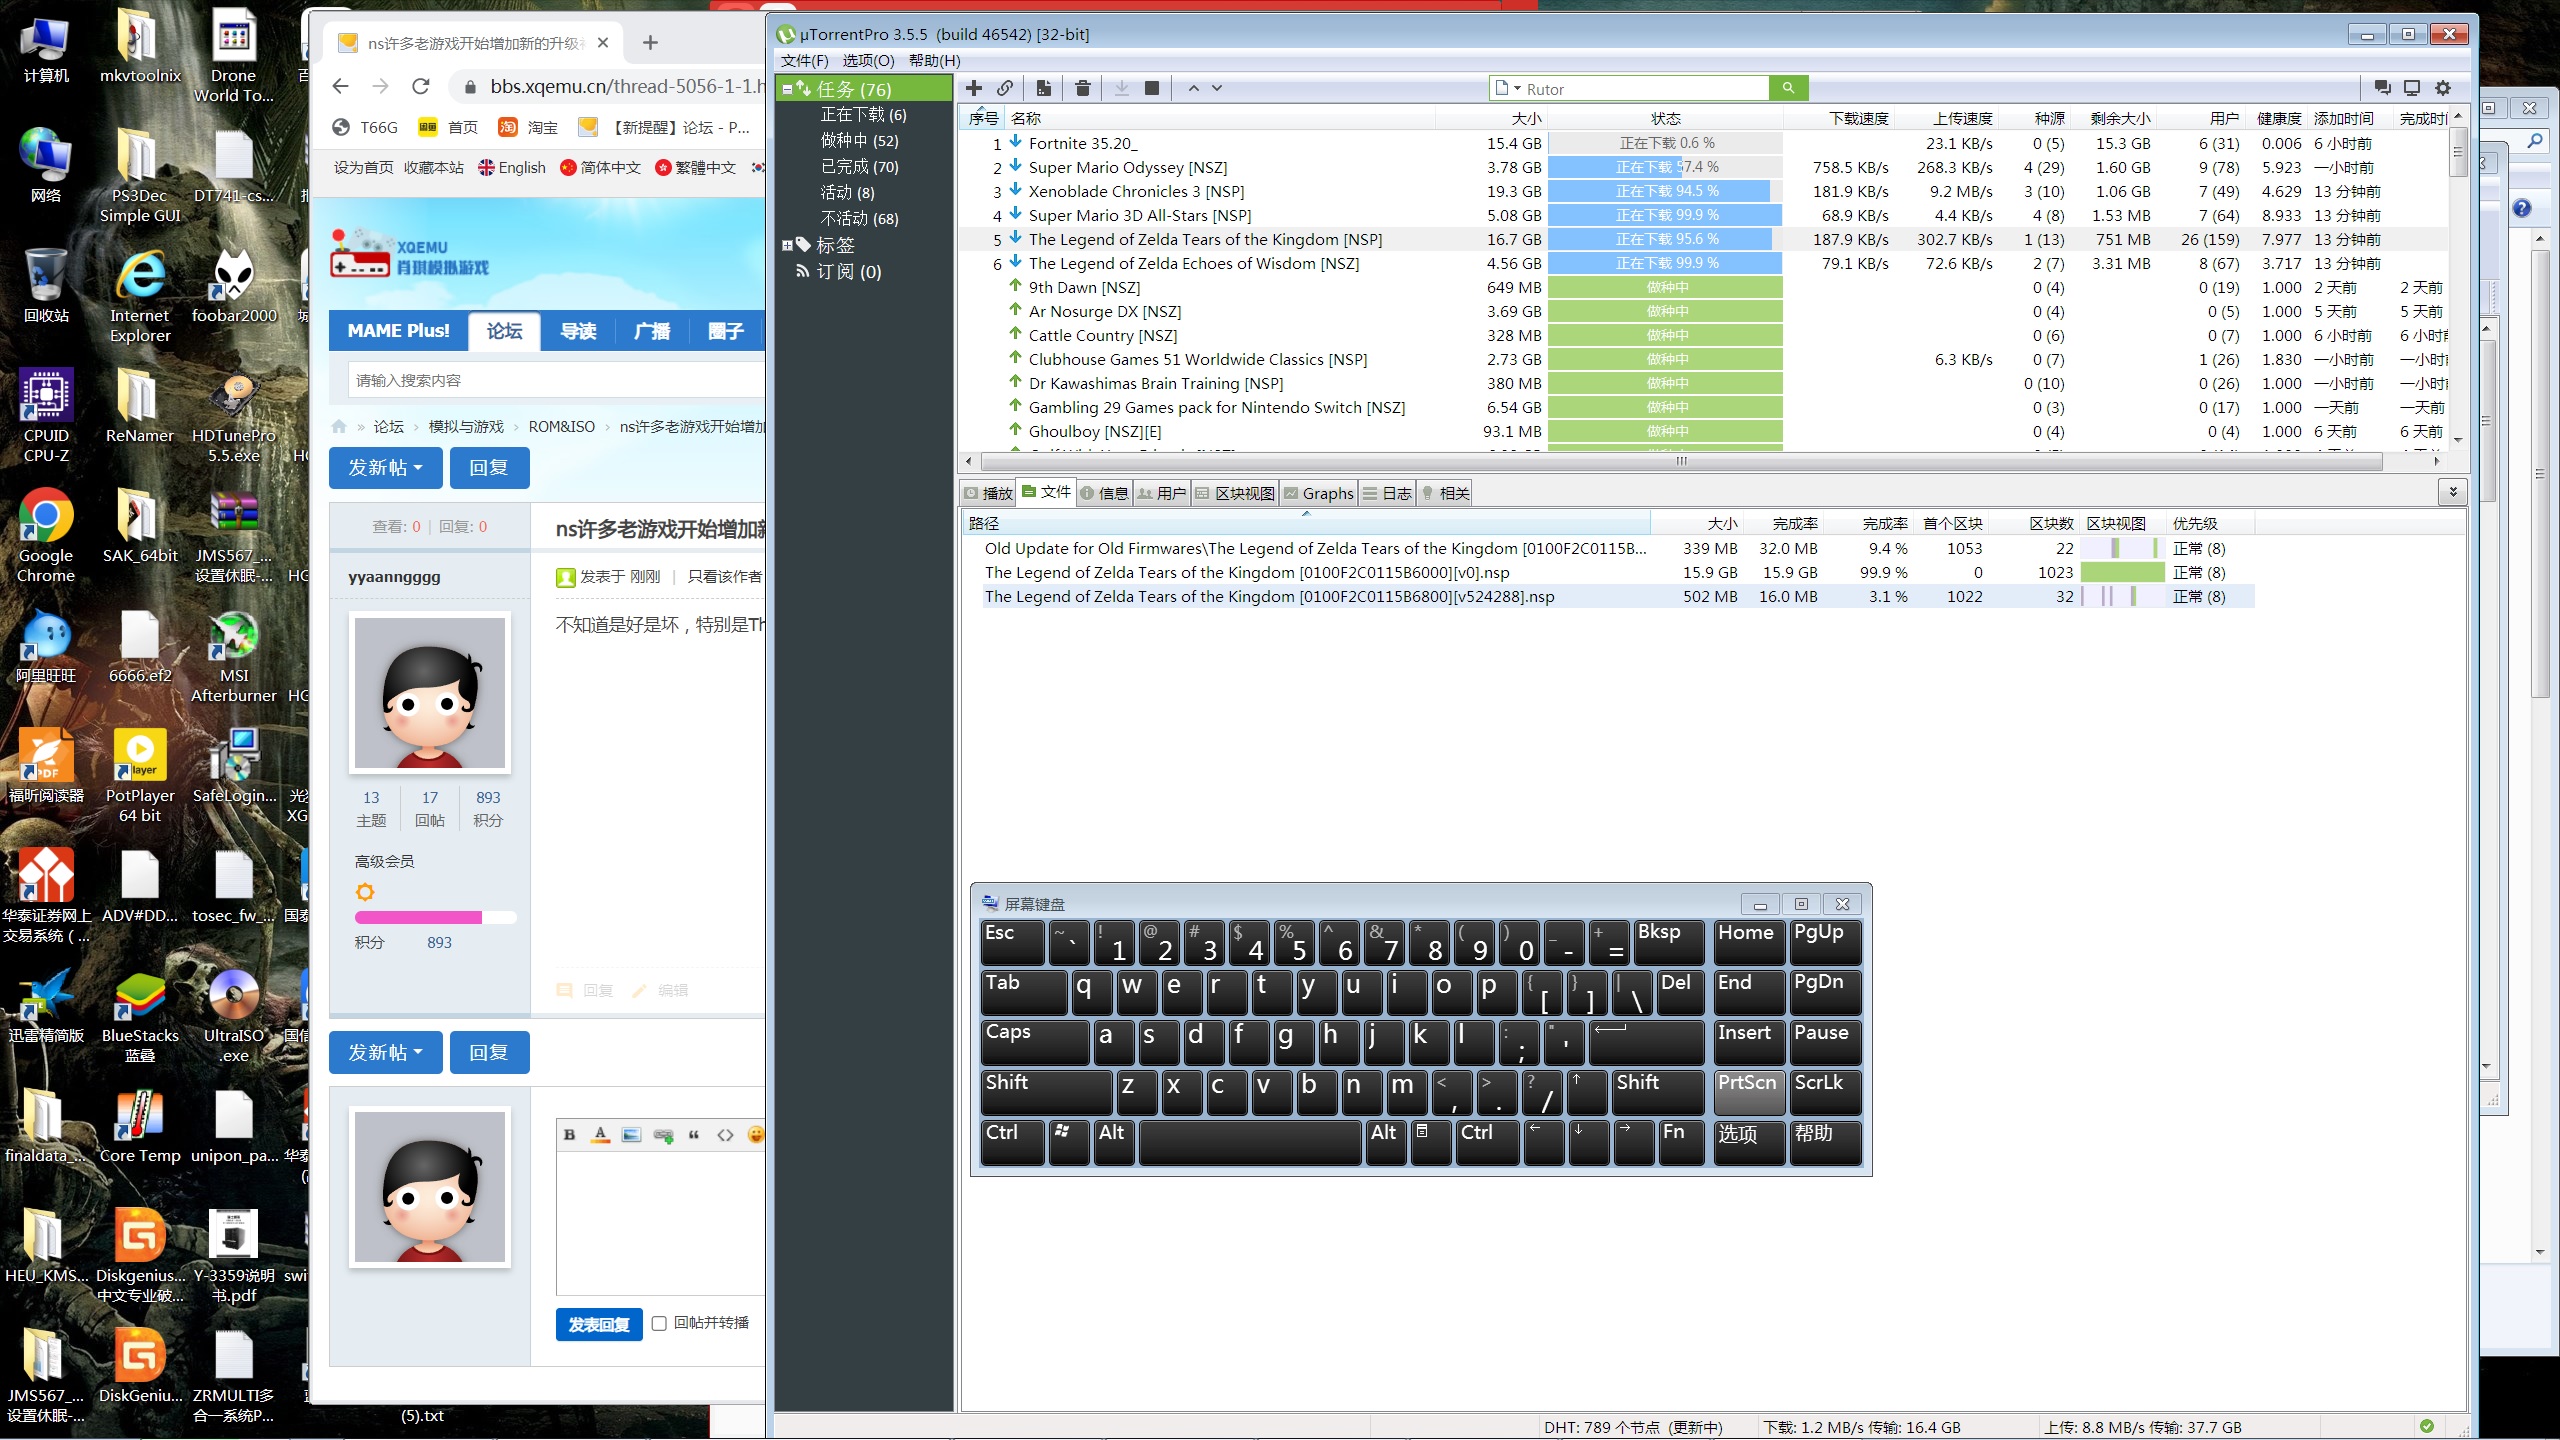Open lower 发新帖 dropdown button
This screenshot has width=2560, height=1440.
(386, 1052)
